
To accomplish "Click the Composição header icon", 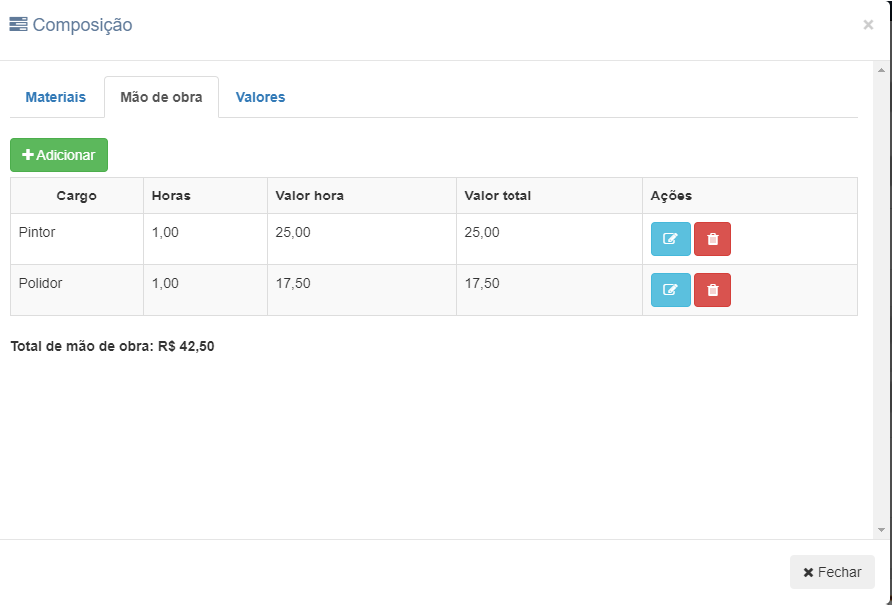I will coord(19,25).
